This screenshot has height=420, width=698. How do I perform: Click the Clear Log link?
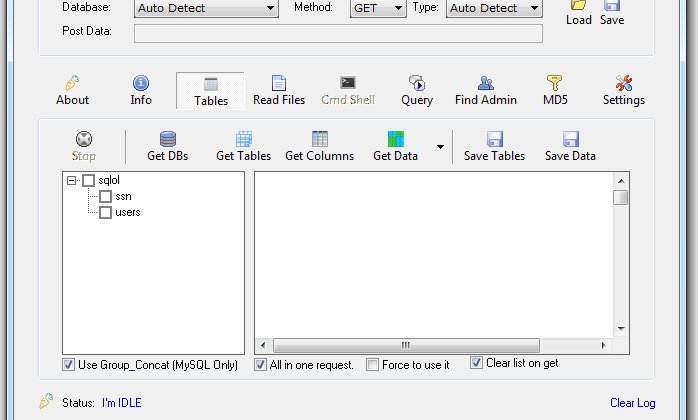(x=633, y=403)
